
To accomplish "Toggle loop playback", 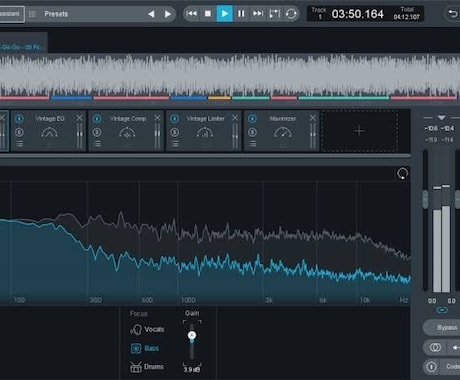I will (x=291, y=14).
